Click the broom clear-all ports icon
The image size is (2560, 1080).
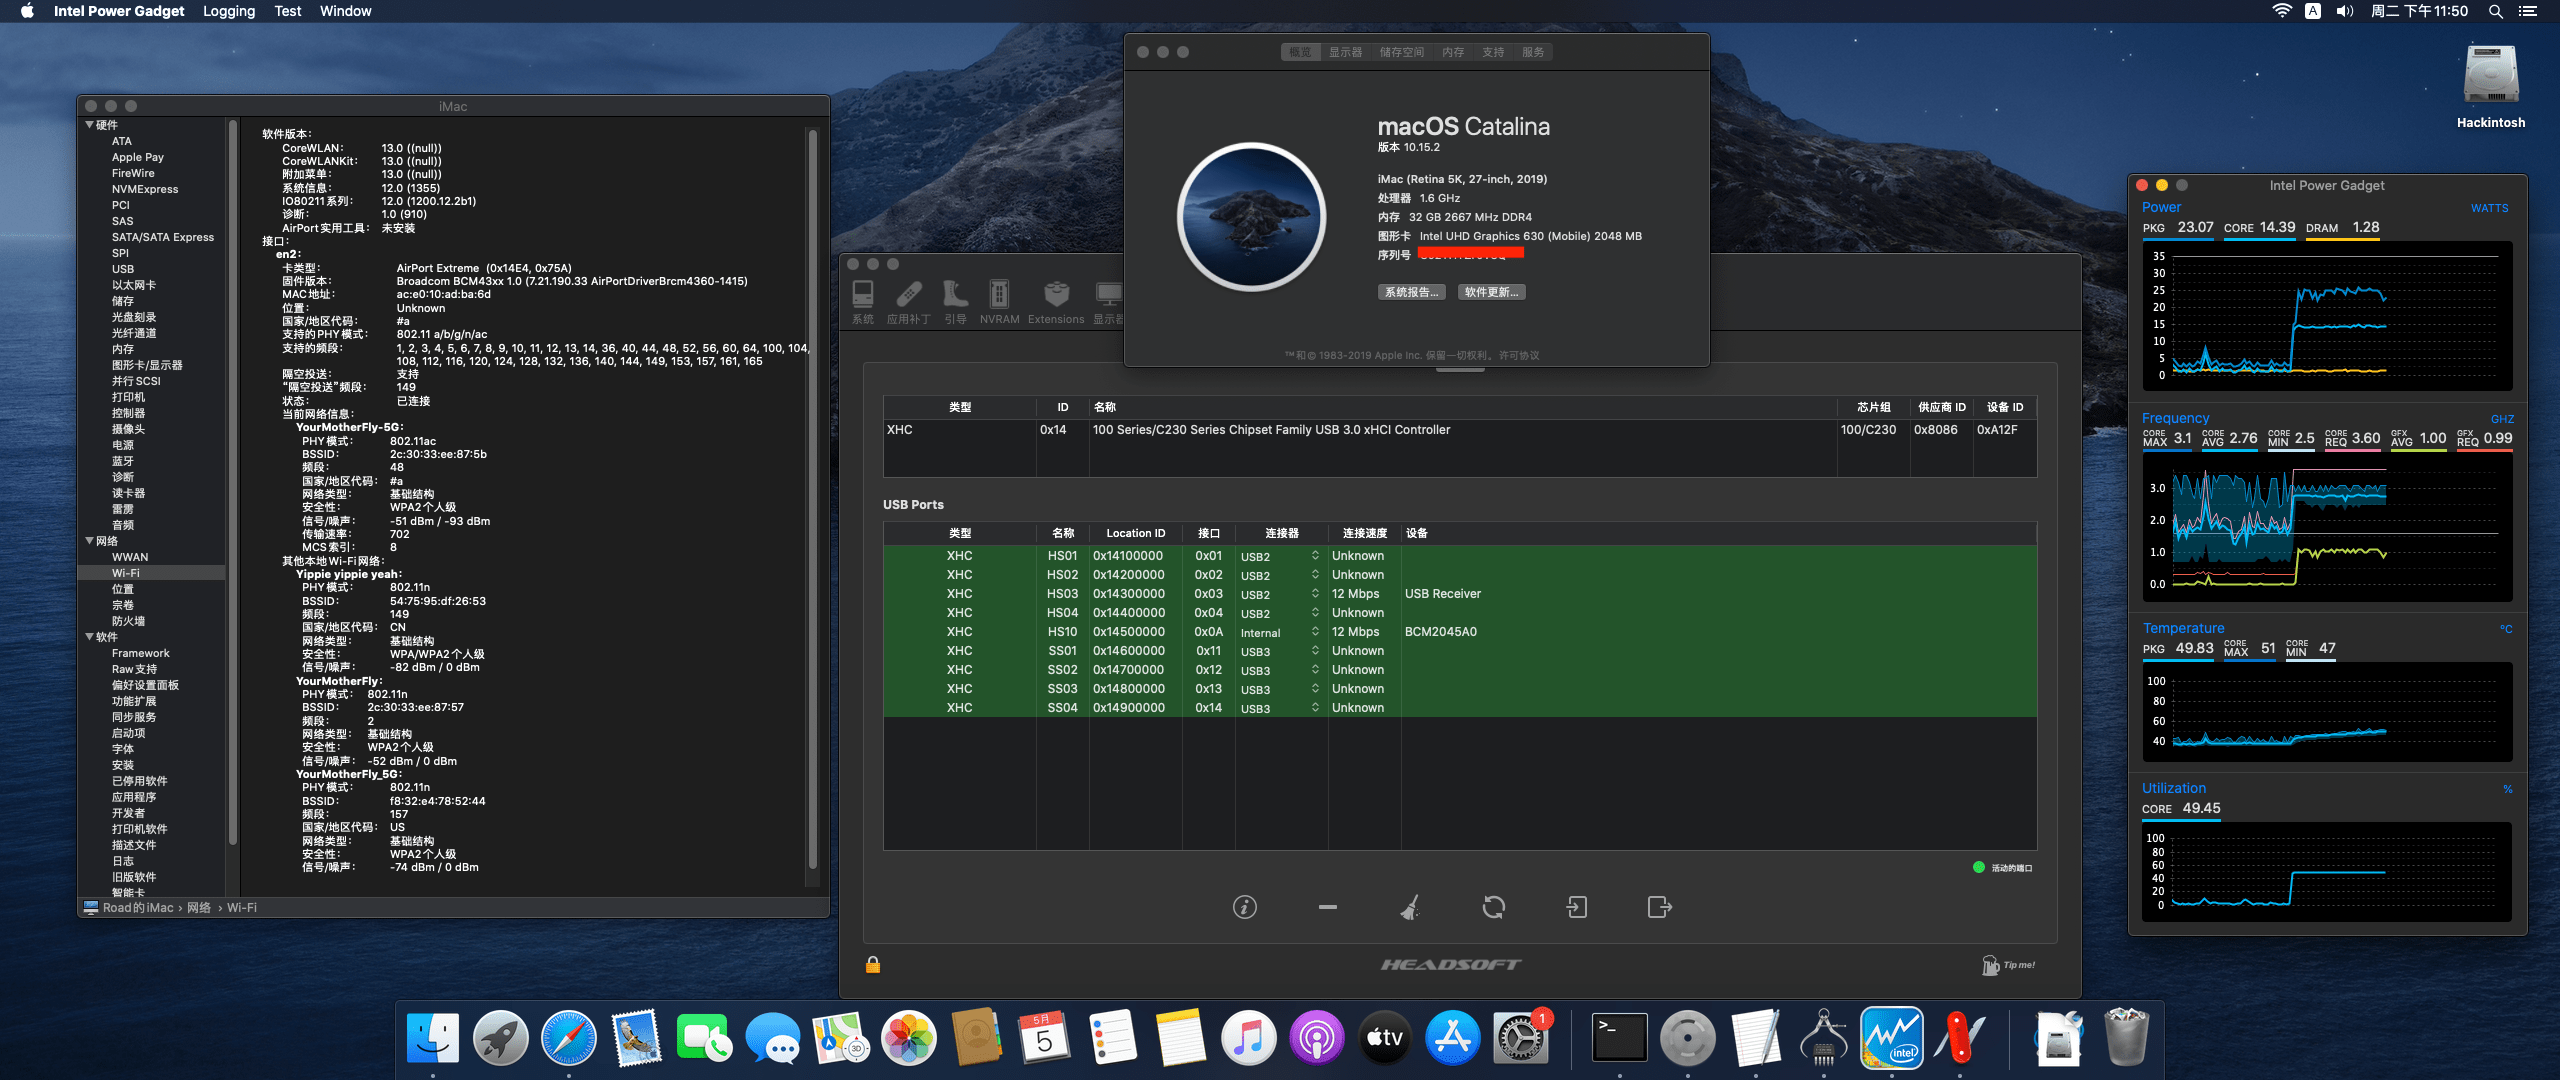[1410, 907]
